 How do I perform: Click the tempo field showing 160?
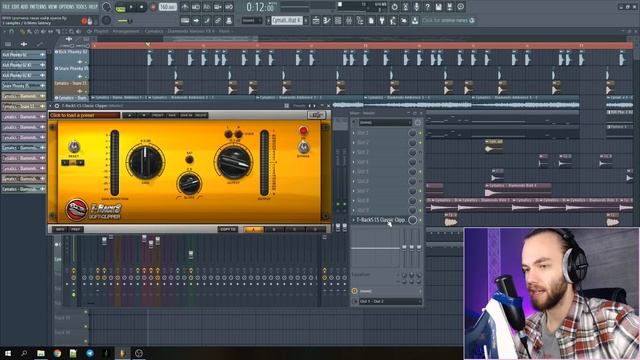tap(167, 7)
